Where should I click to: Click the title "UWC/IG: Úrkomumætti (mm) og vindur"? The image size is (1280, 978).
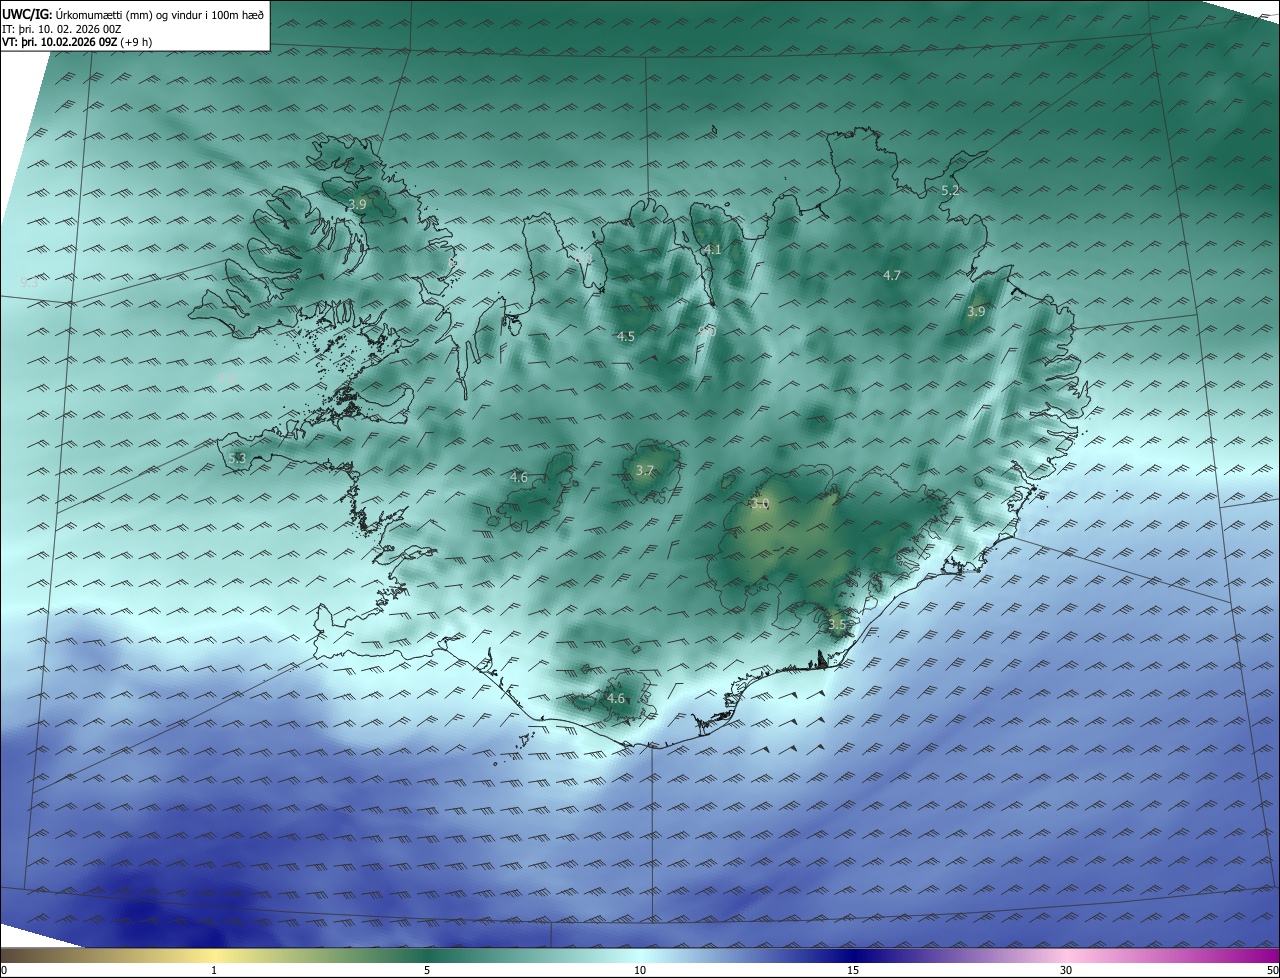tap(133, 13)
